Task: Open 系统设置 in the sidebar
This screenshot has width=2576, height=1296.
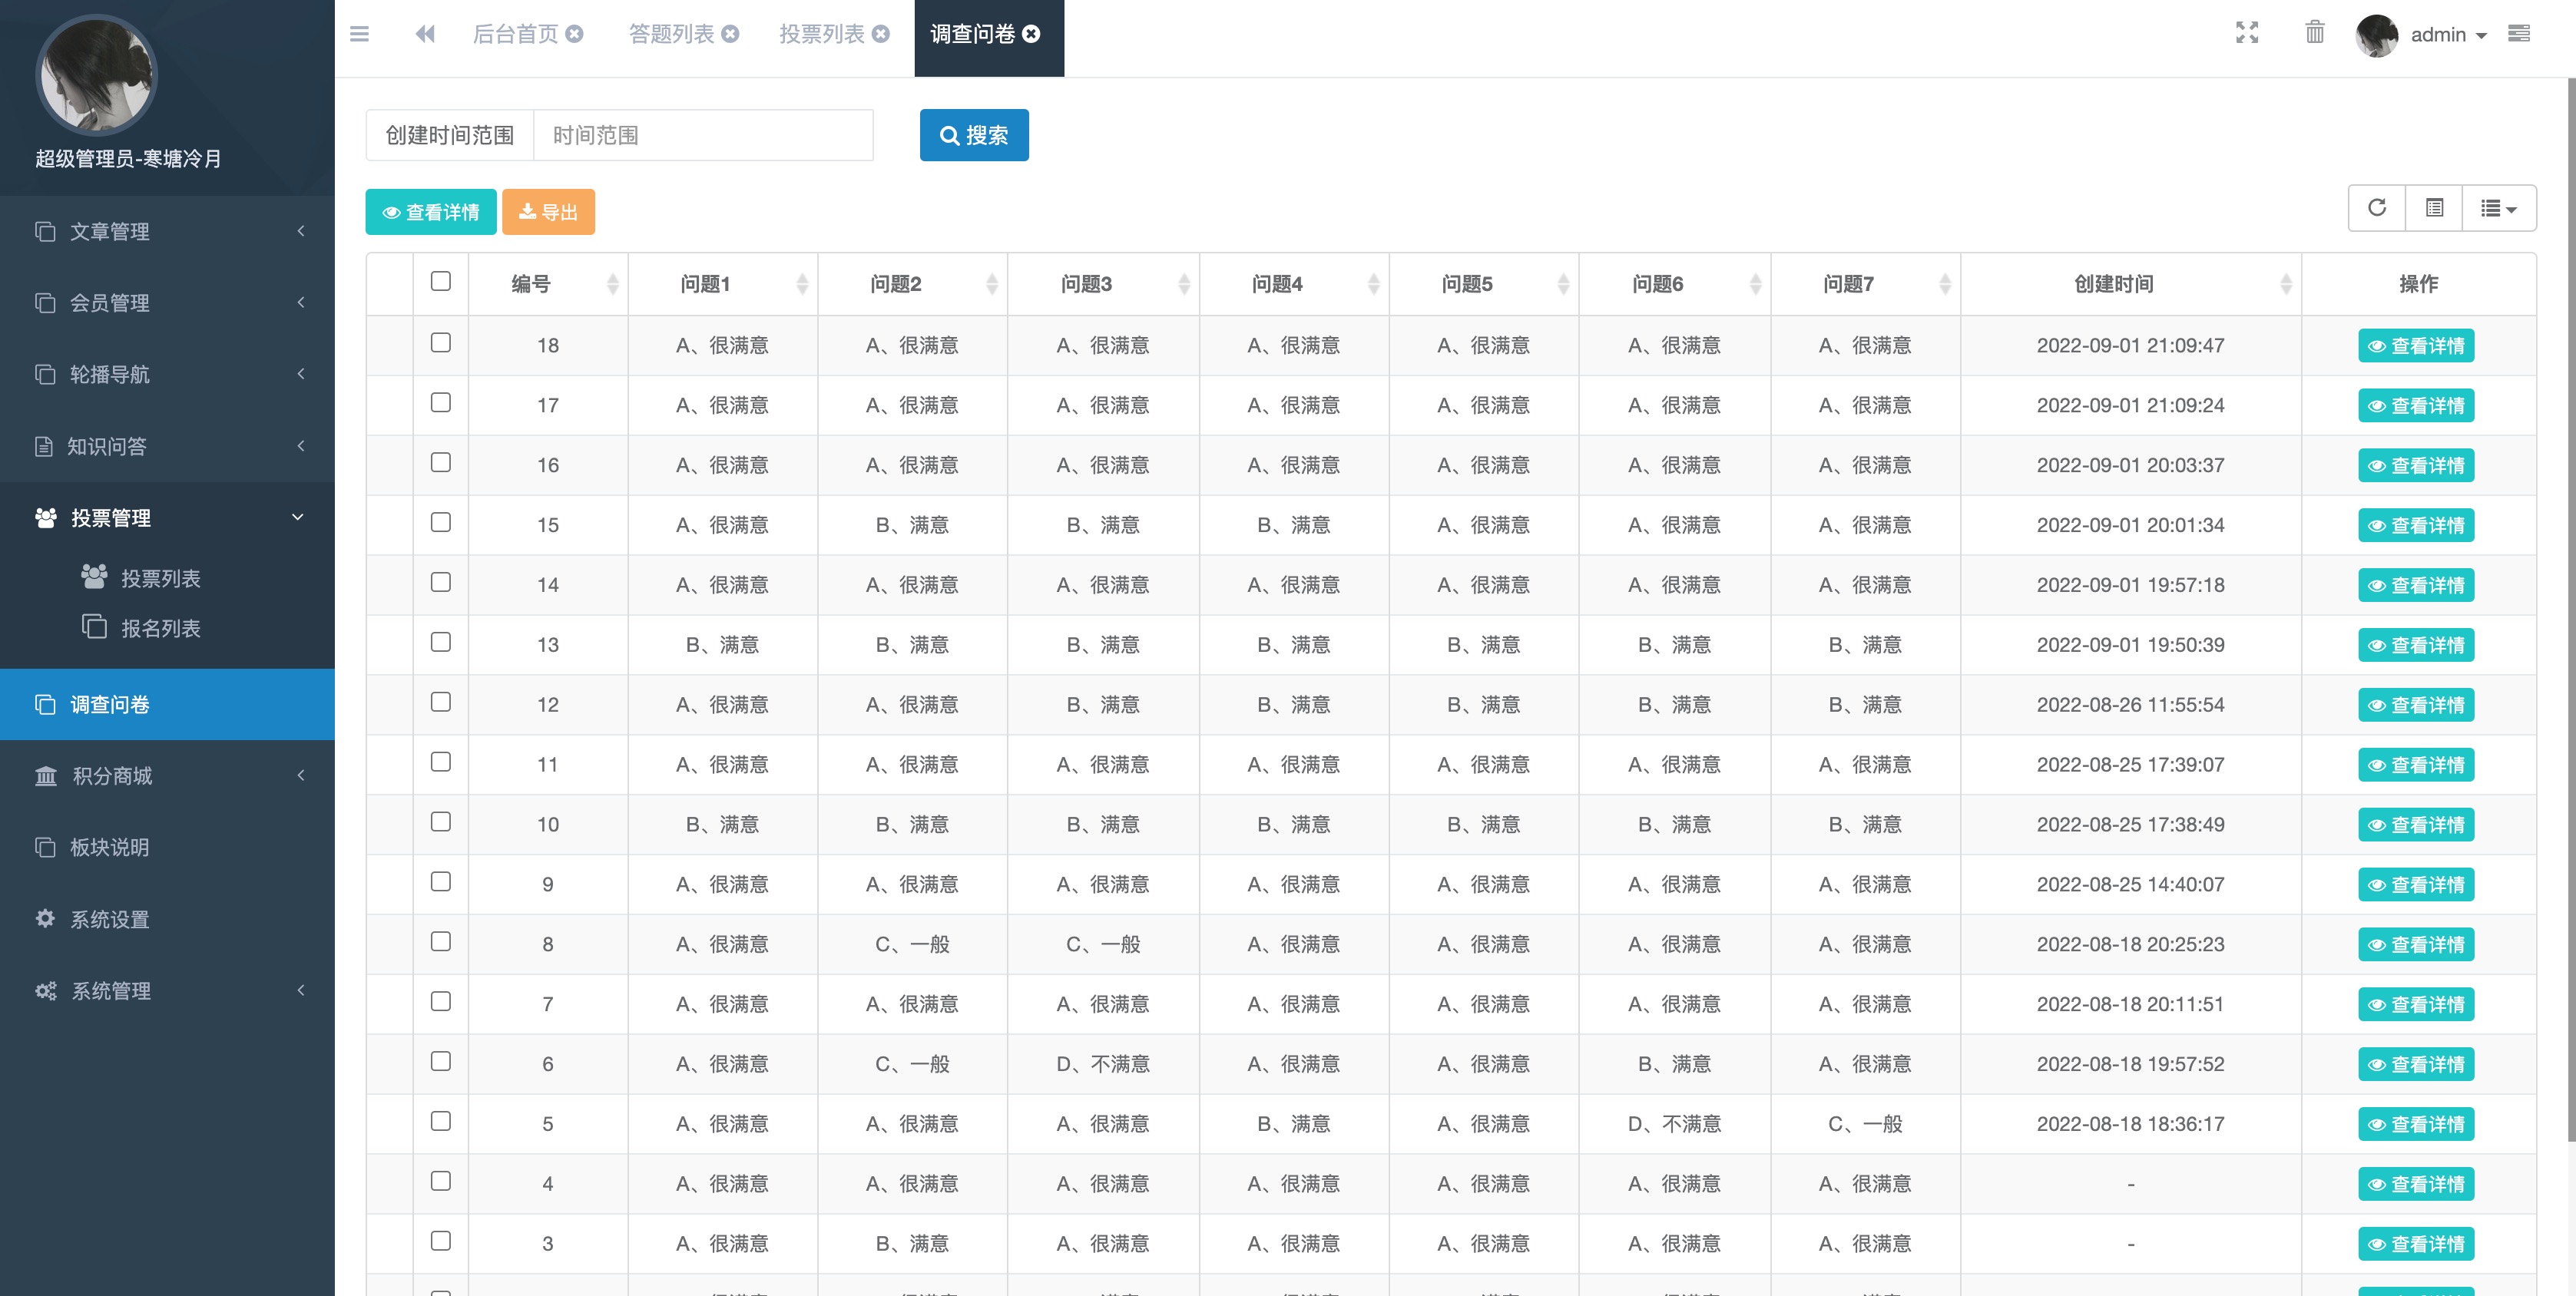Action: pyautogui.click(x=167, y=919)
